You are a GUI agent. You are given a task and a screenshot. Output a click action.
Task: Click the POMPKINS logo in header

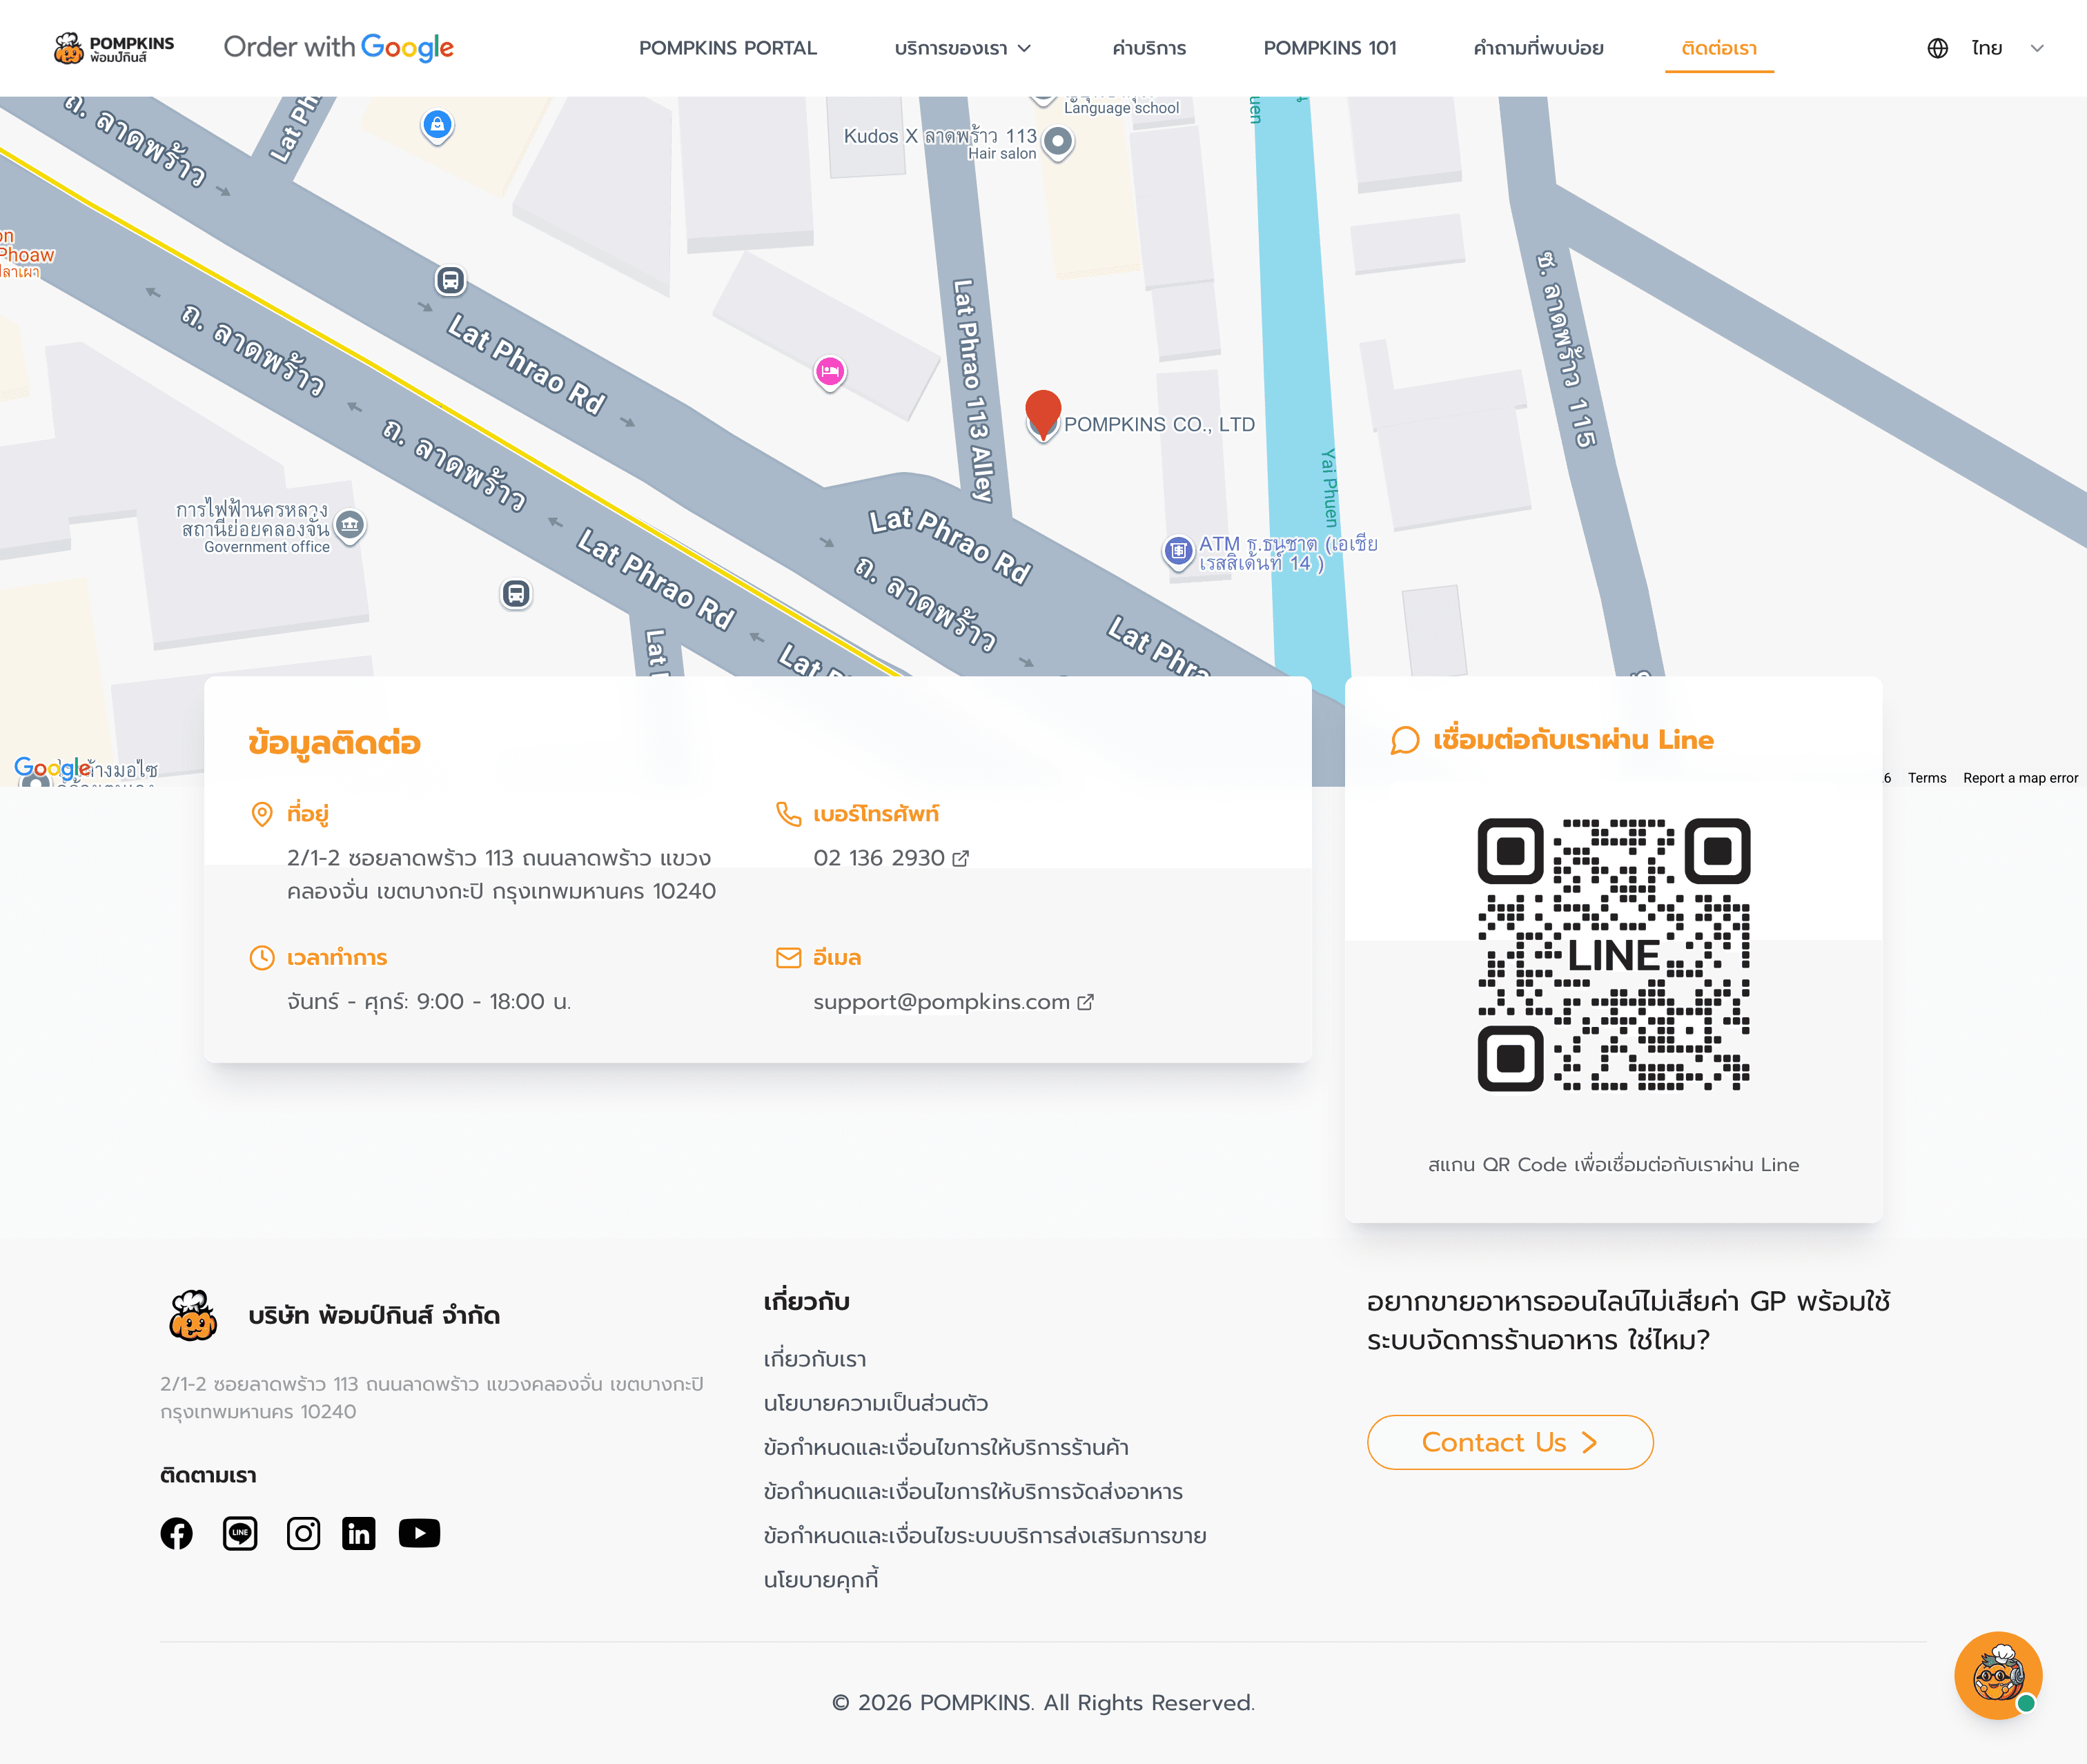[114, 48]
